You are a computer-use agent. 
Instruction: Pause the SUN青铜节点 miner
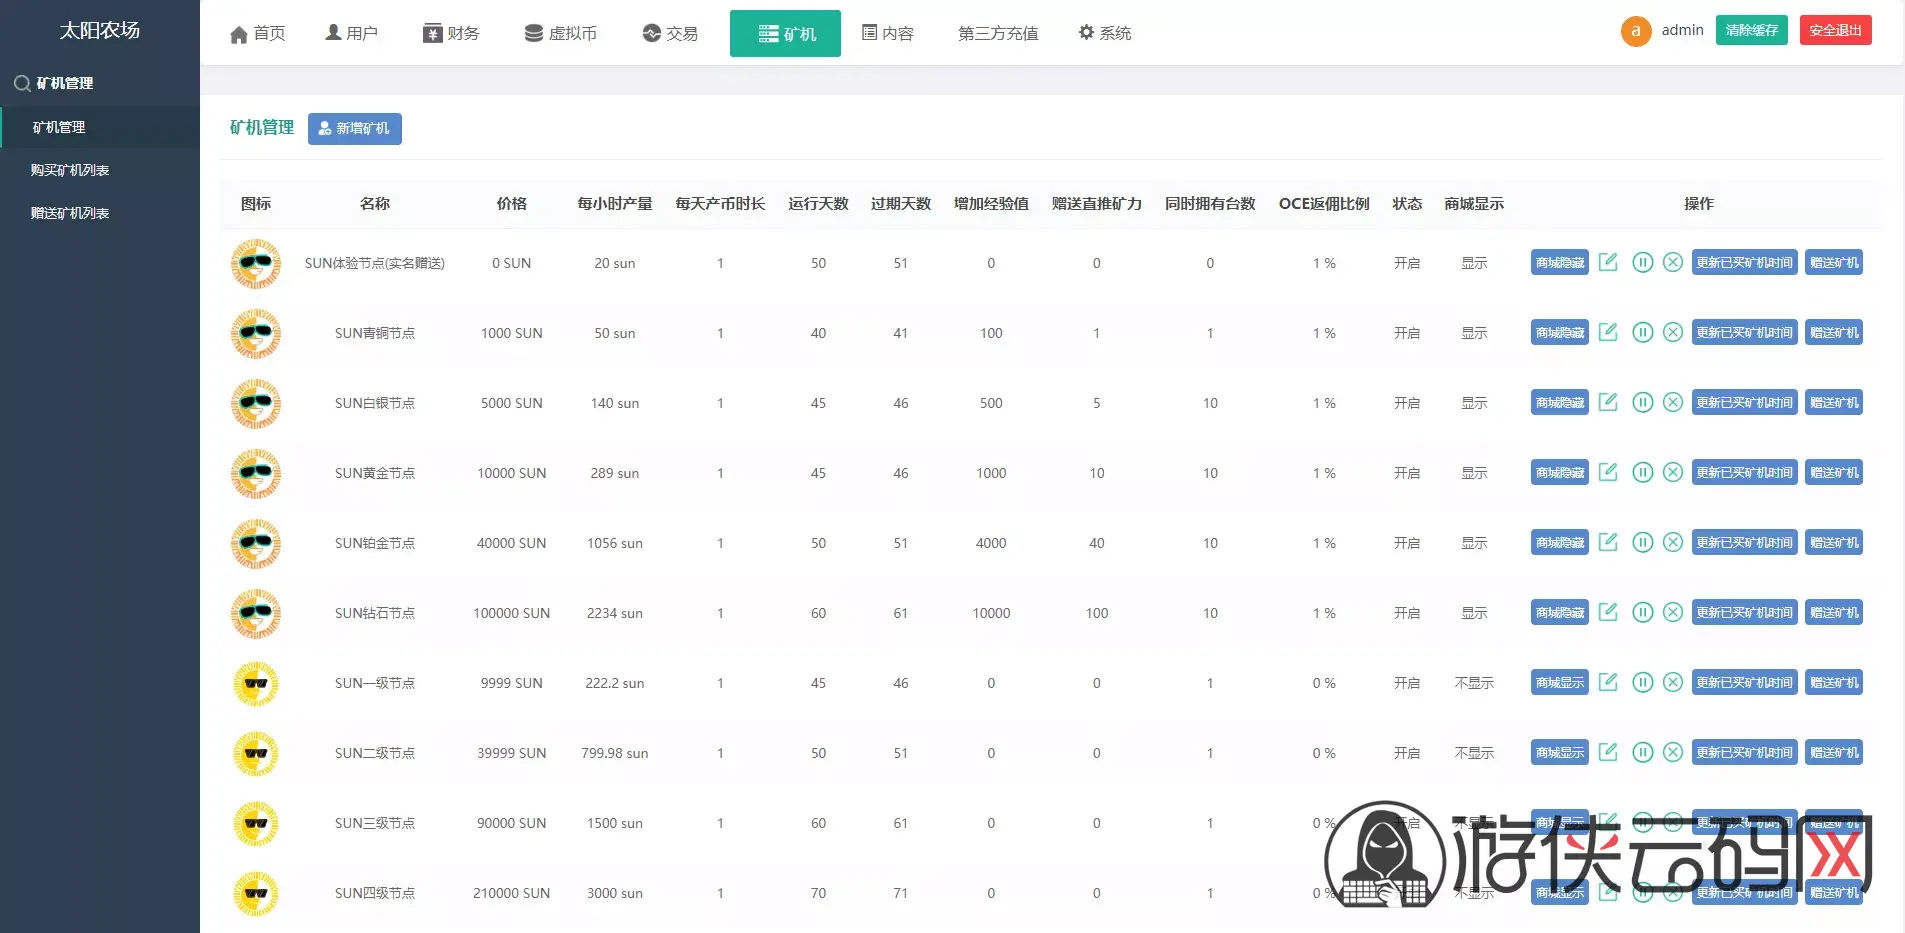click(x=1642, y=332)
